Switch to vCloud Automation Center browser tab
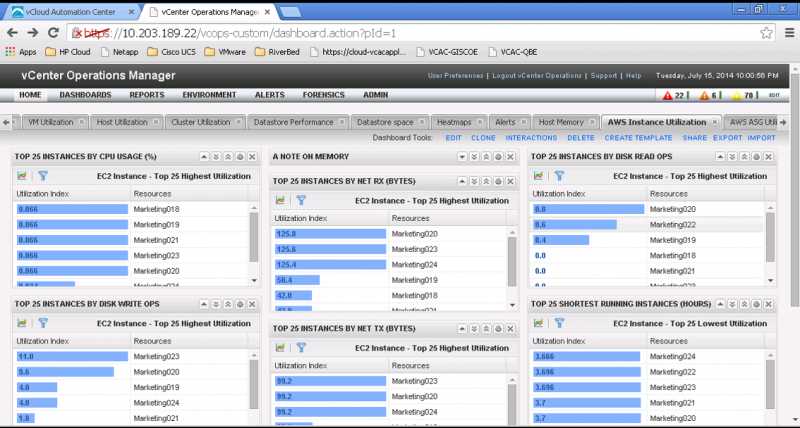800x428 pixels. 70,12
